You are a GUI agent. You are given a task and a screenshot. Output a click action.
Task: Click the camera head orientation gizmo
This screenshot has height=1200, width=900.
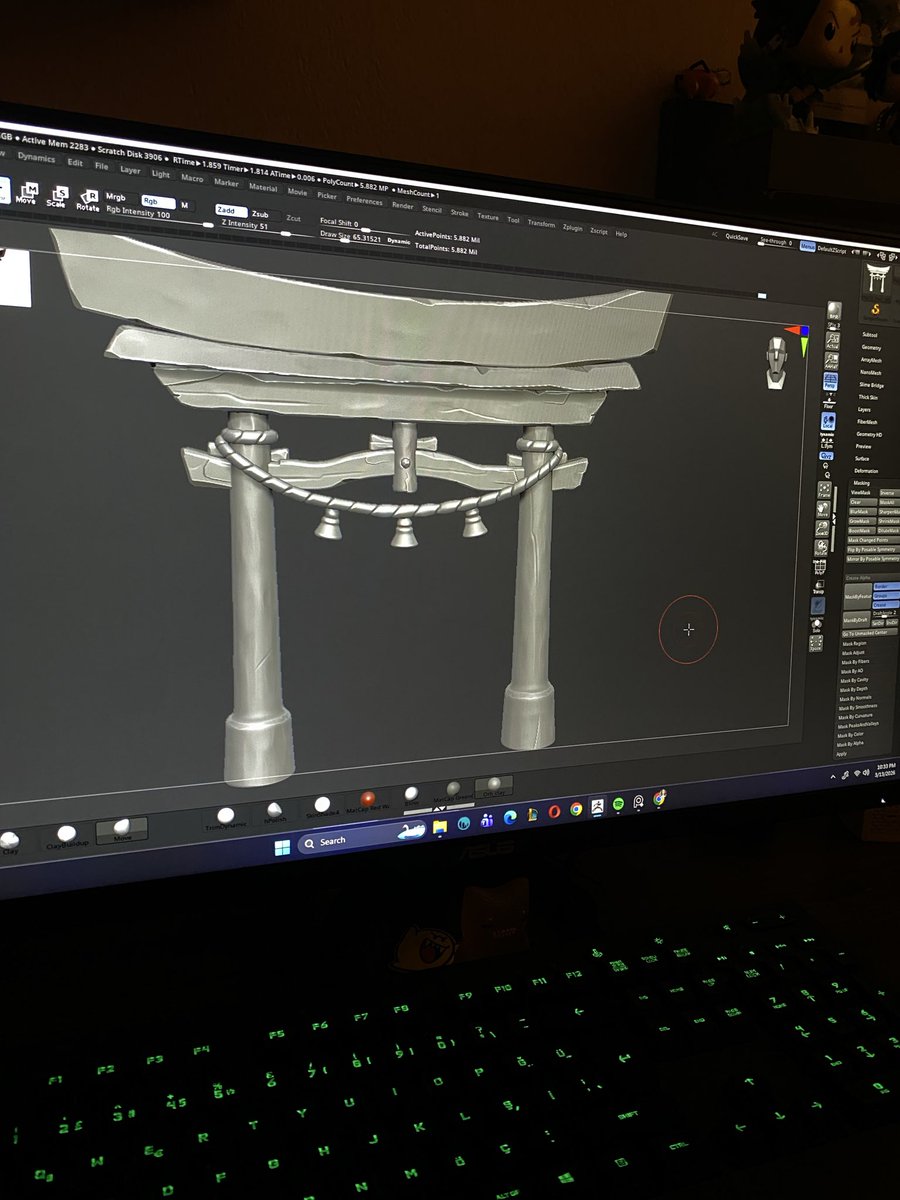[x=776, y=362]
